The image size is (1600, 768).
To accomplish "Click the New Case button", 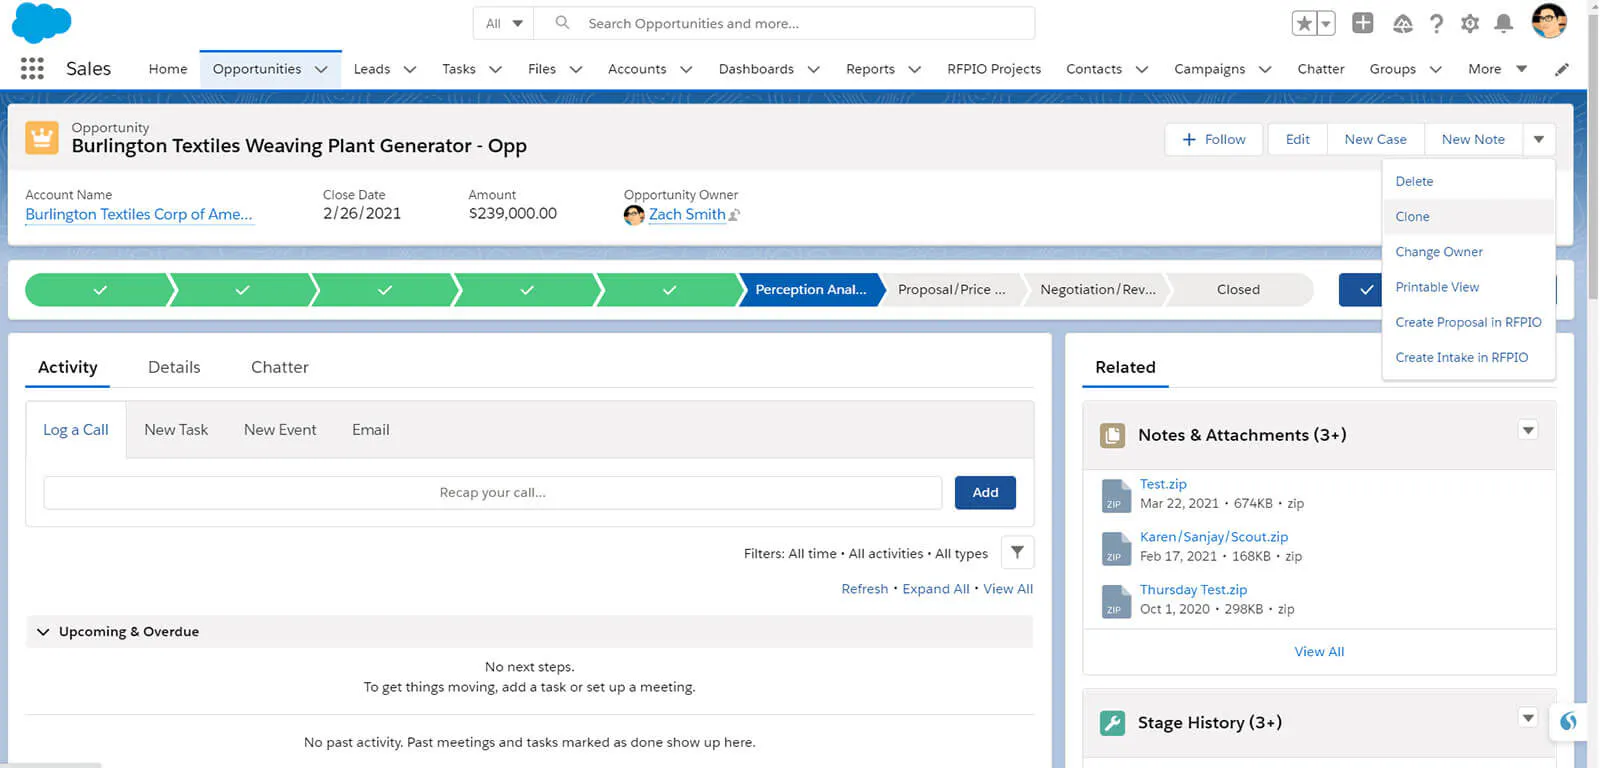I will 1375,139.
